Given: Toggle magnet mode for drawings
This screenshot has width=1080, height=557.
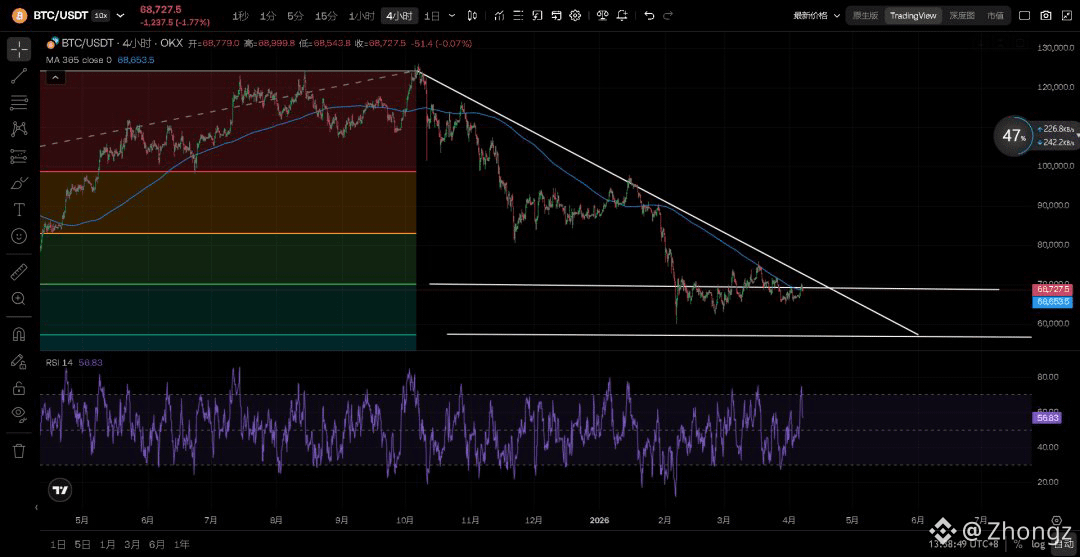Looking at the screenshot, I should pyautogui.click(x=19, y=335).
